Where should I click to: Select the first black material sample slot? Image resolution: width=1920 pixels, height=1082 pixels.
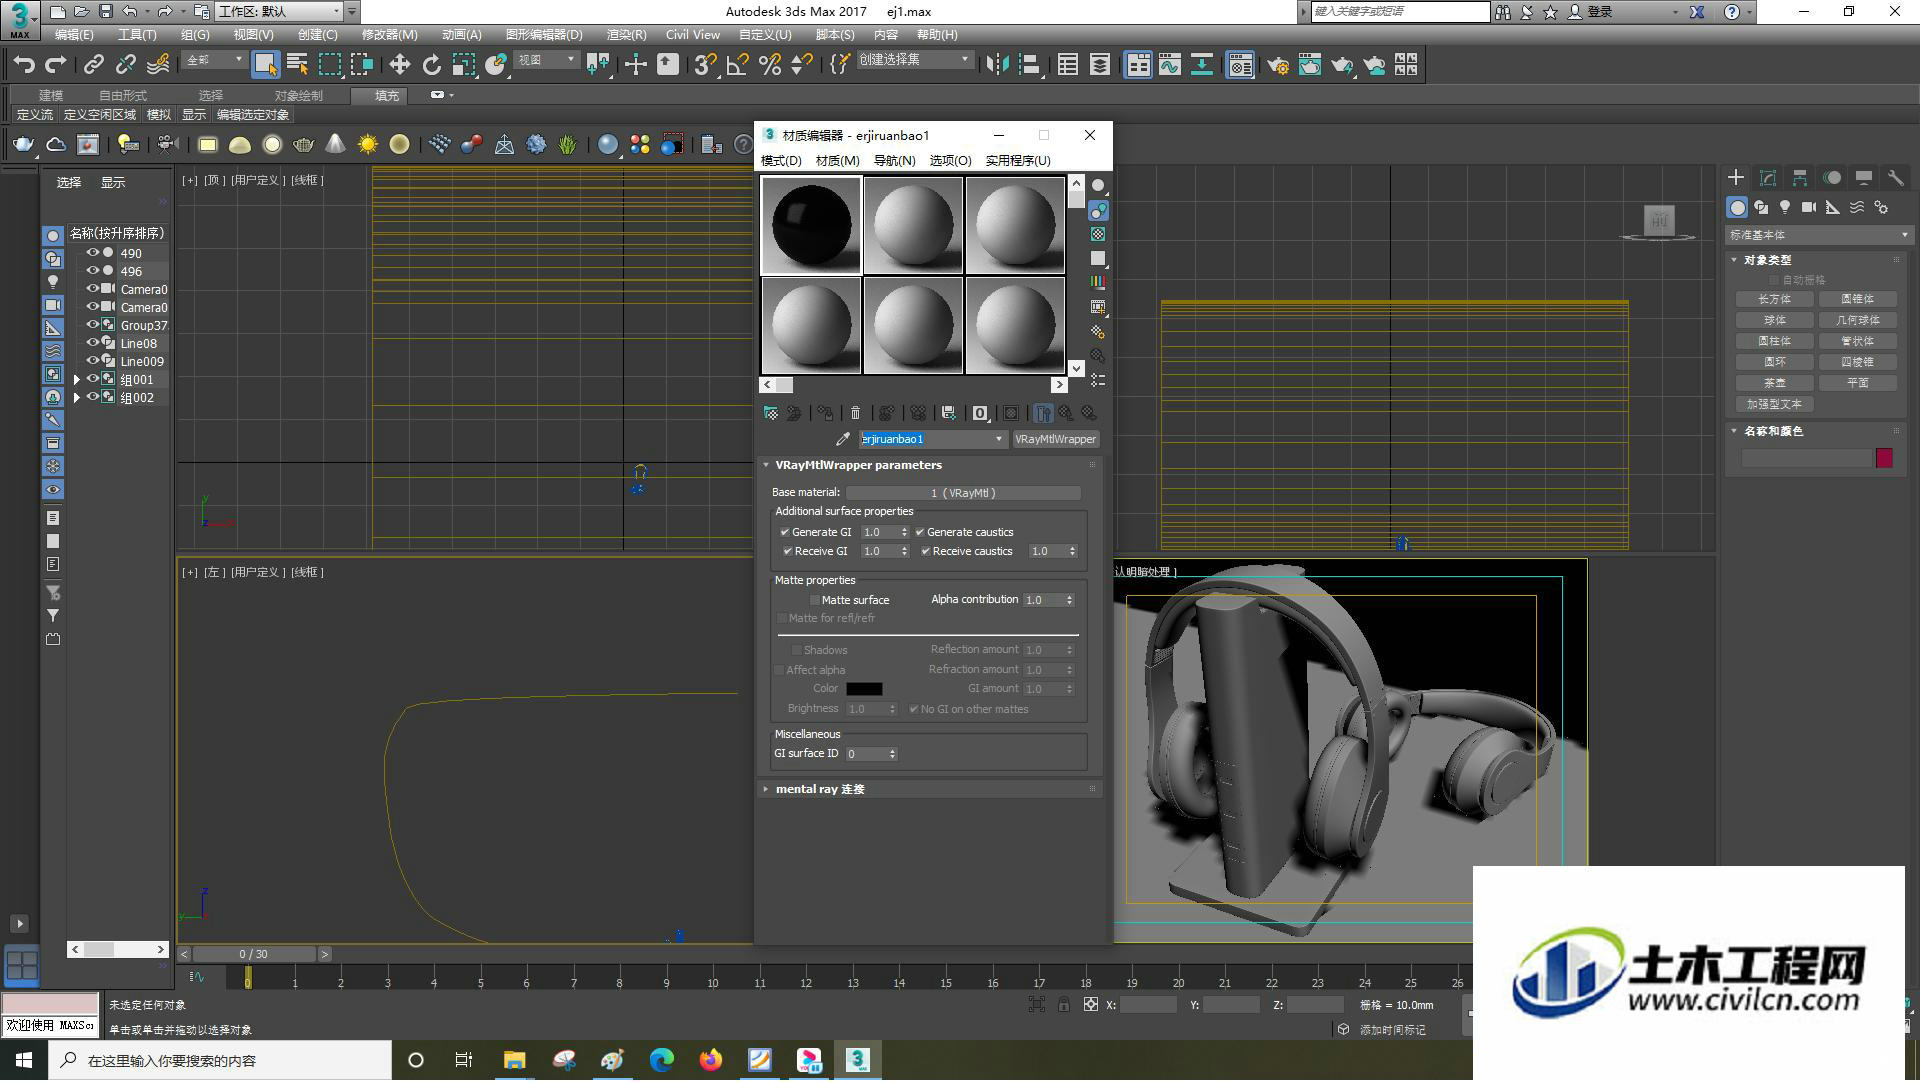[811, 225]
